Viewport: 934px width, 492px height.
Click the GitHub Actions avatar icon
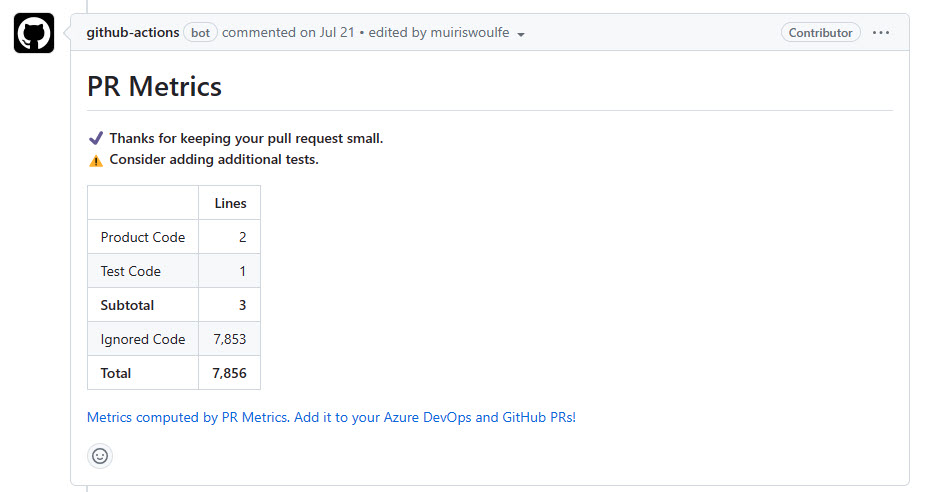point(34,33)
